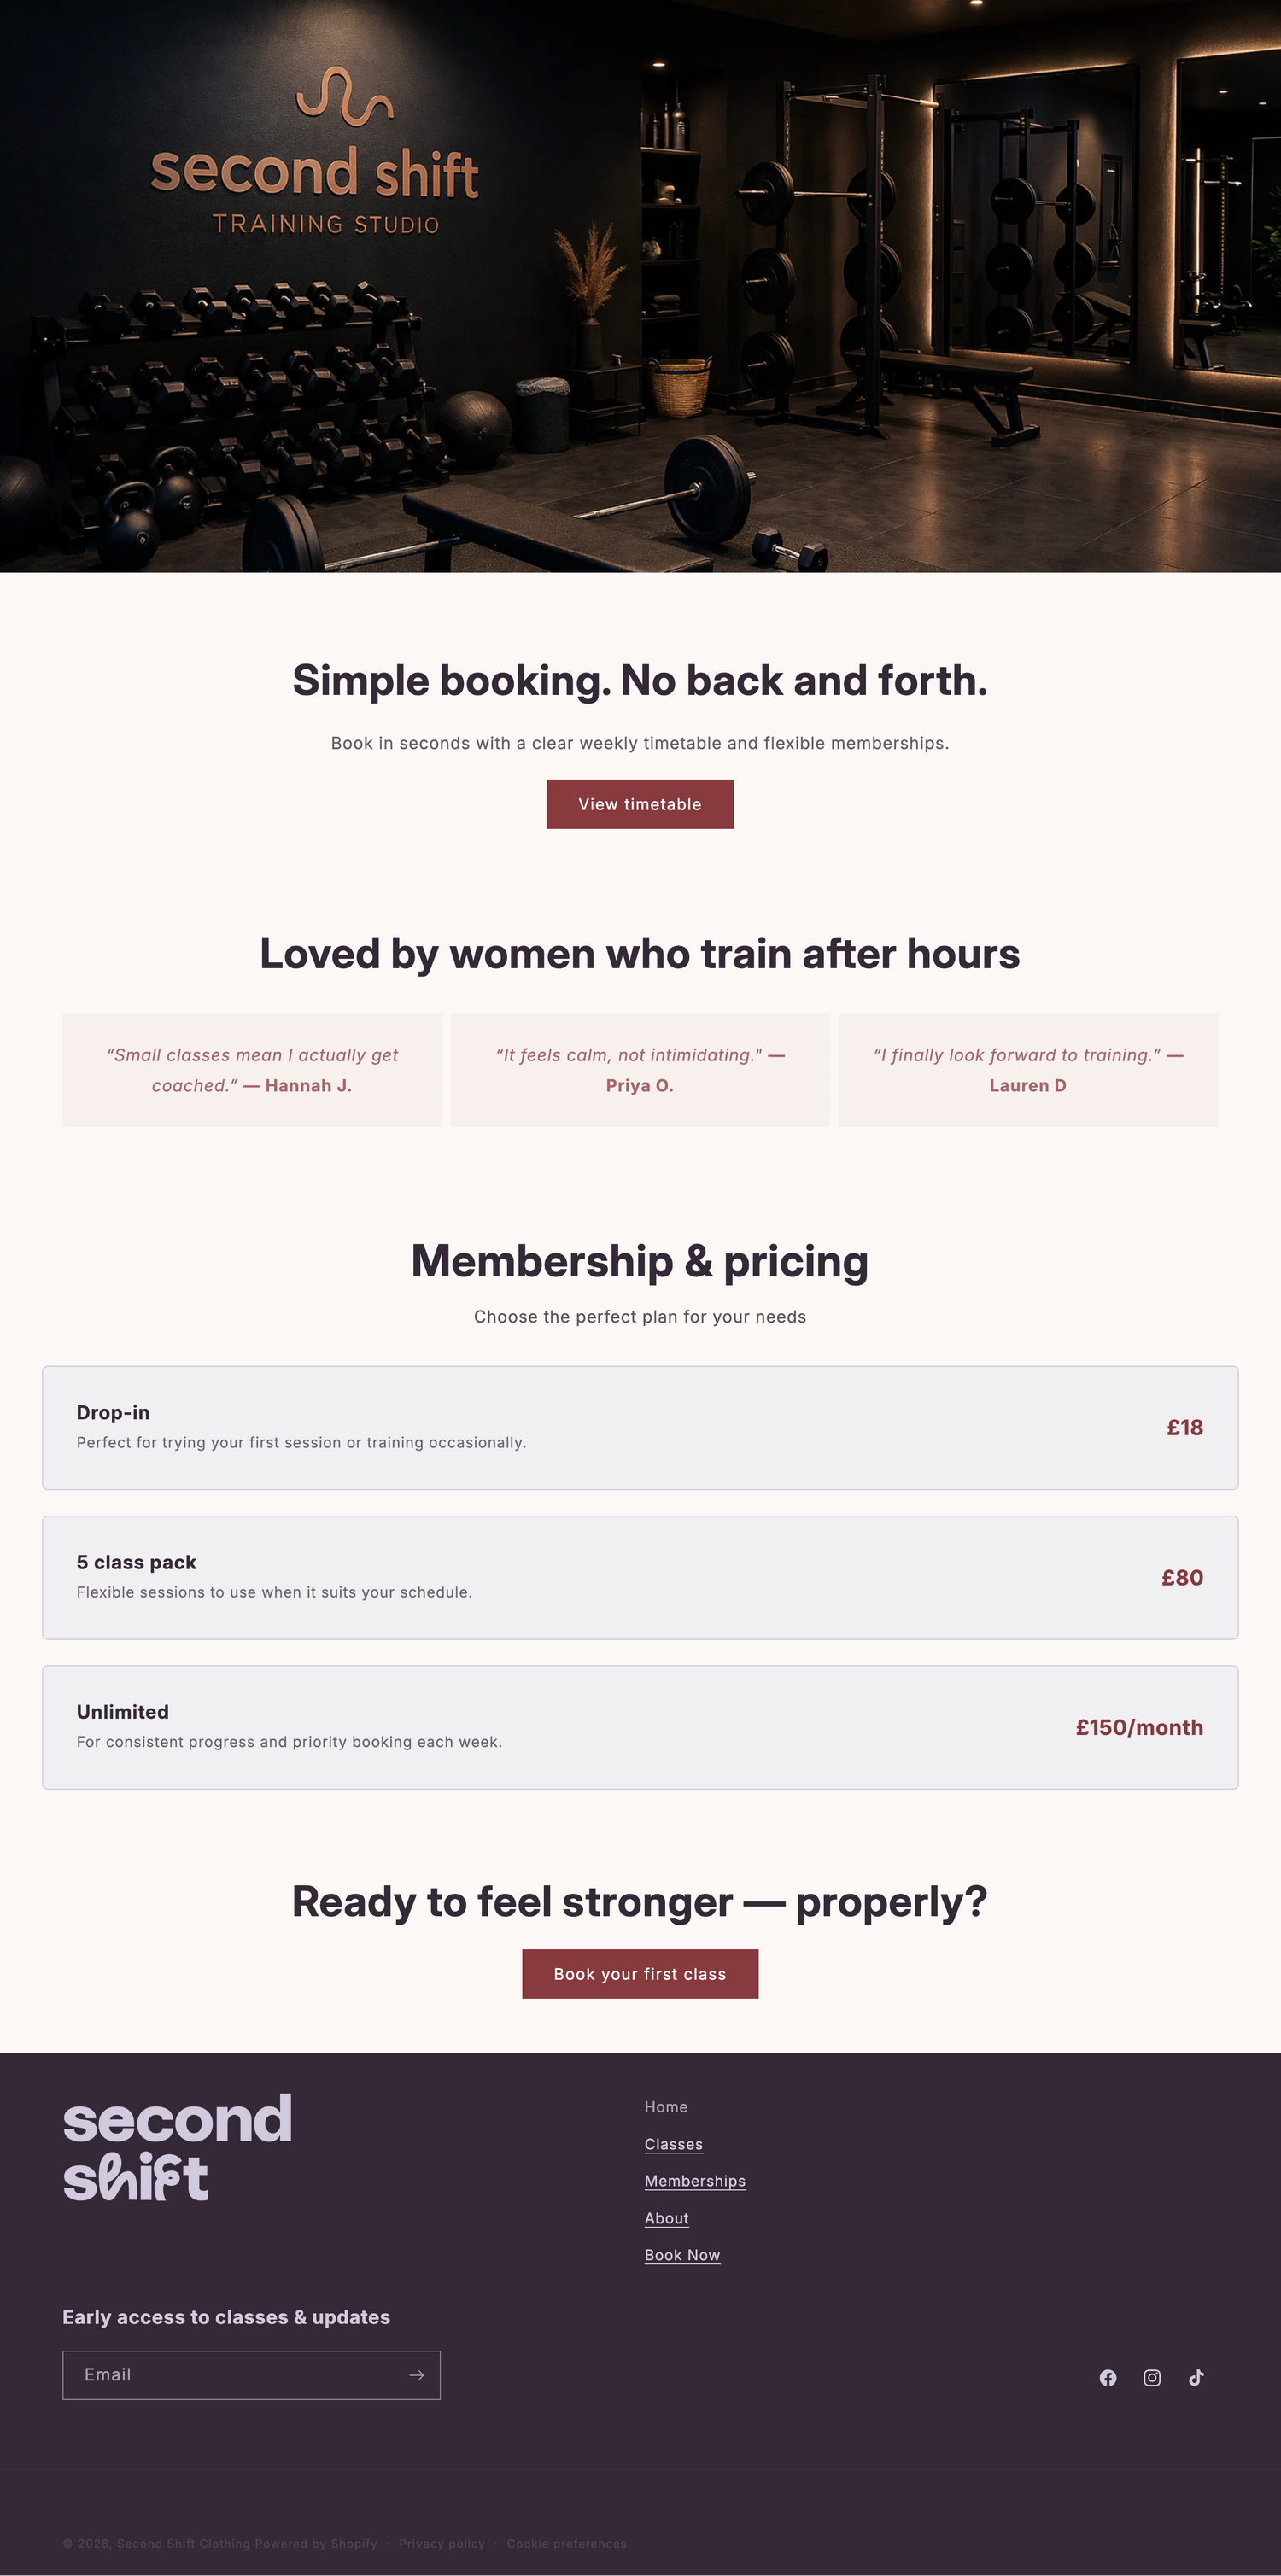
Task: Go to Home in footer menu
Action: click(x=666, y=2107)
